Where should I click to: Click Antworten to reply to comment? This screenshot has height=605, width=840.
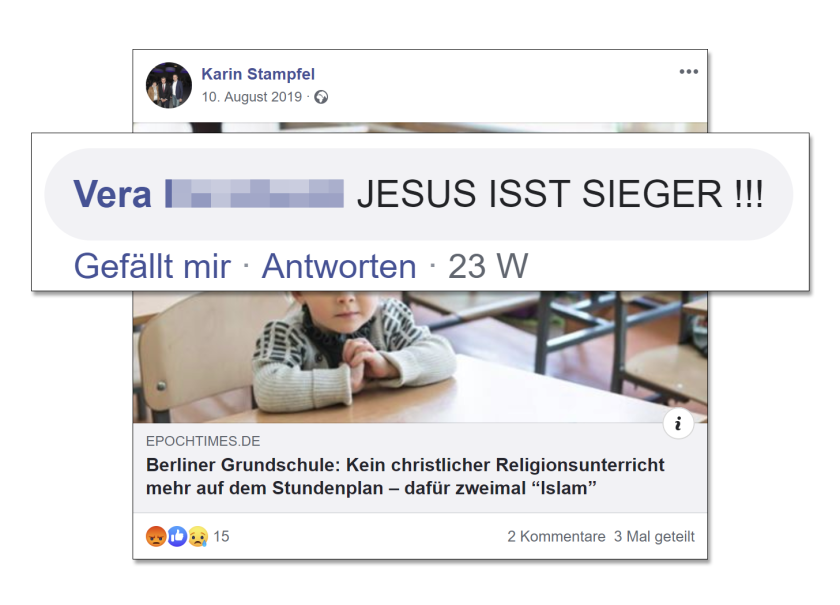tap(339, 266)
